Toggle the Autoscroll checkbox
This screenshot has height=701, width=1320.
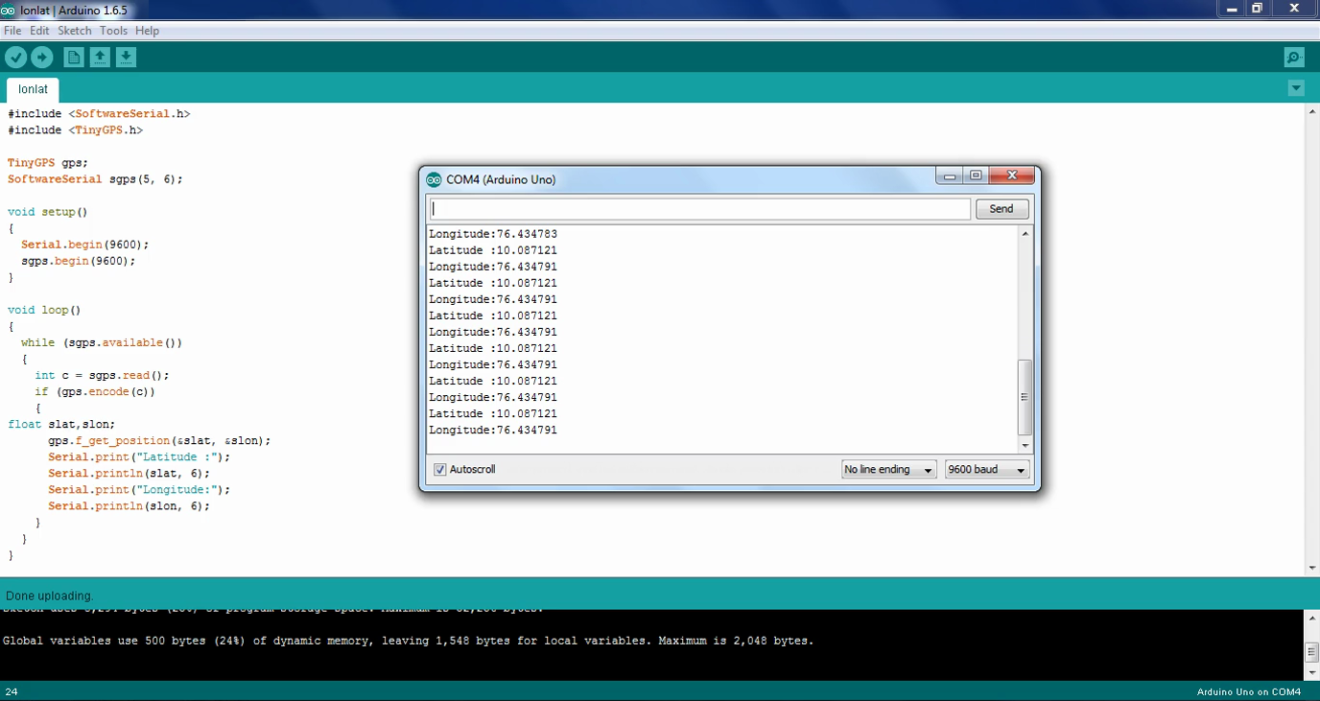click(x=440, y=470)
